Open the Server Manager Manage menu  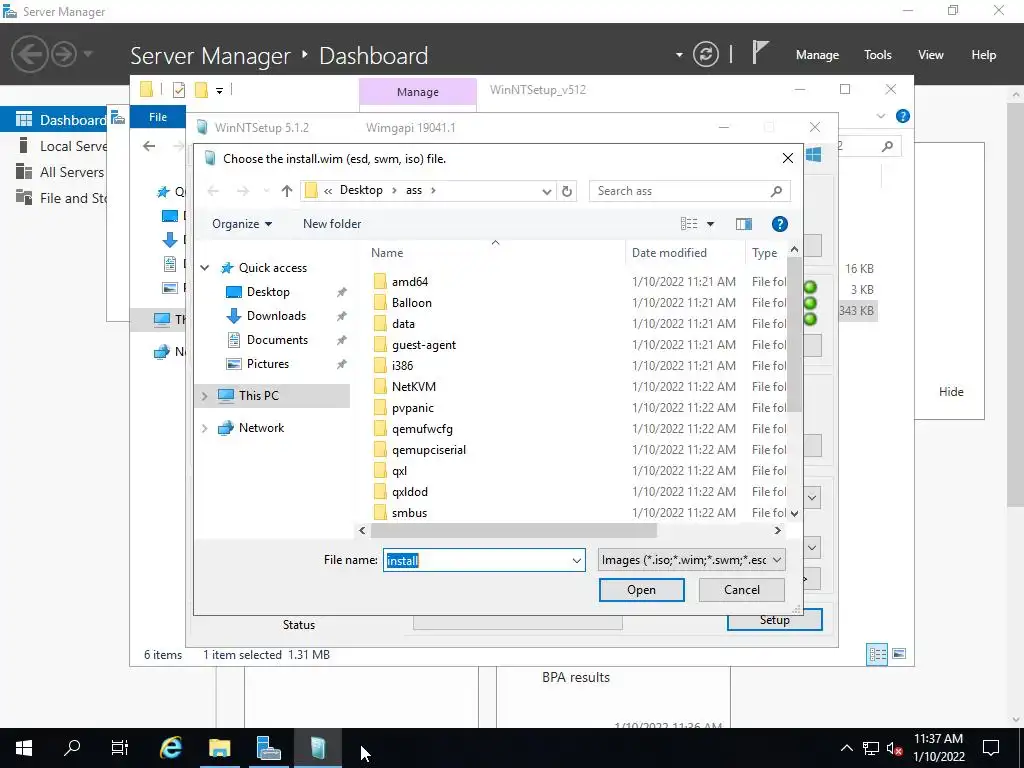tap(817, 55)
